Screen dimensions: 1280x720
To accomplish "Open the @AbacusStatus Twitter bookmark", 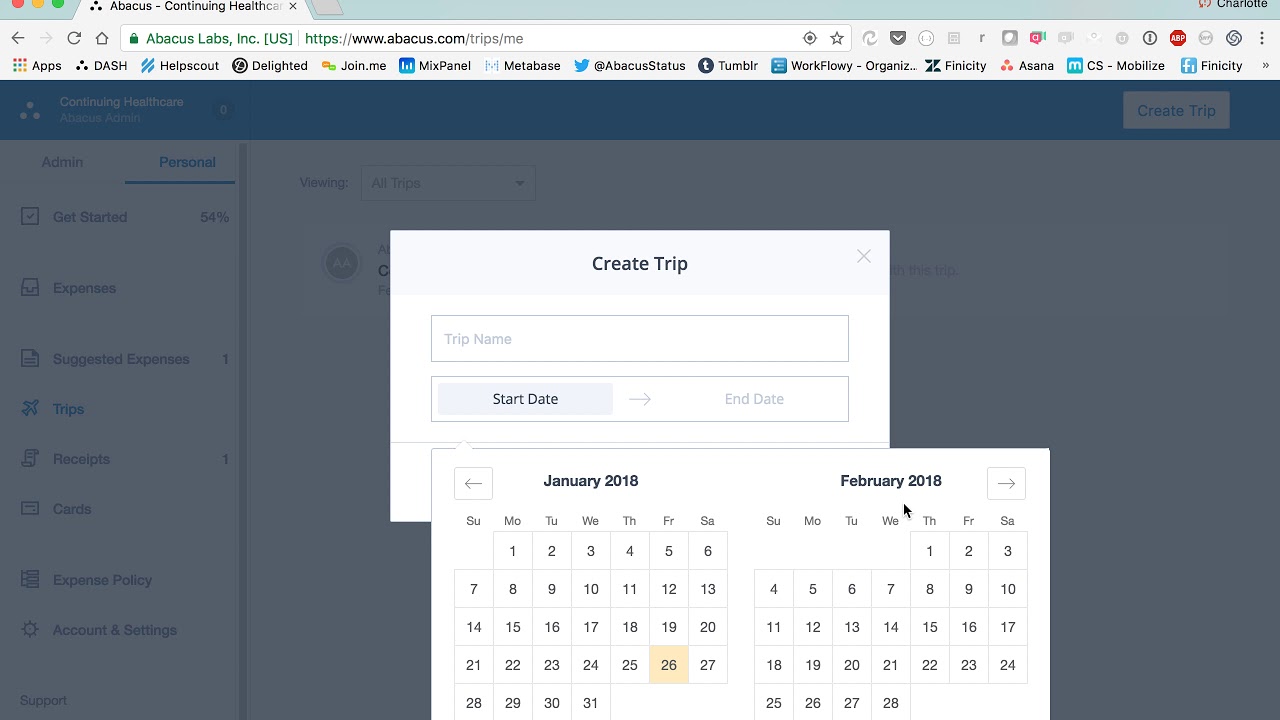I will [x=630, y=65].
